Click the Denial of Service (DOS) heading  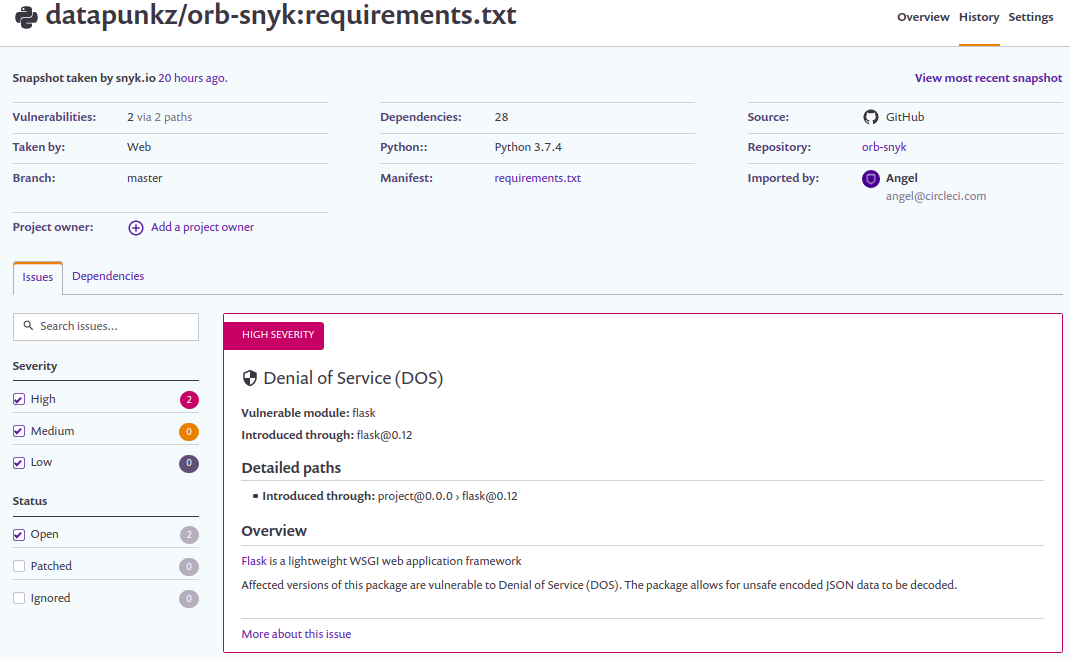353,378
